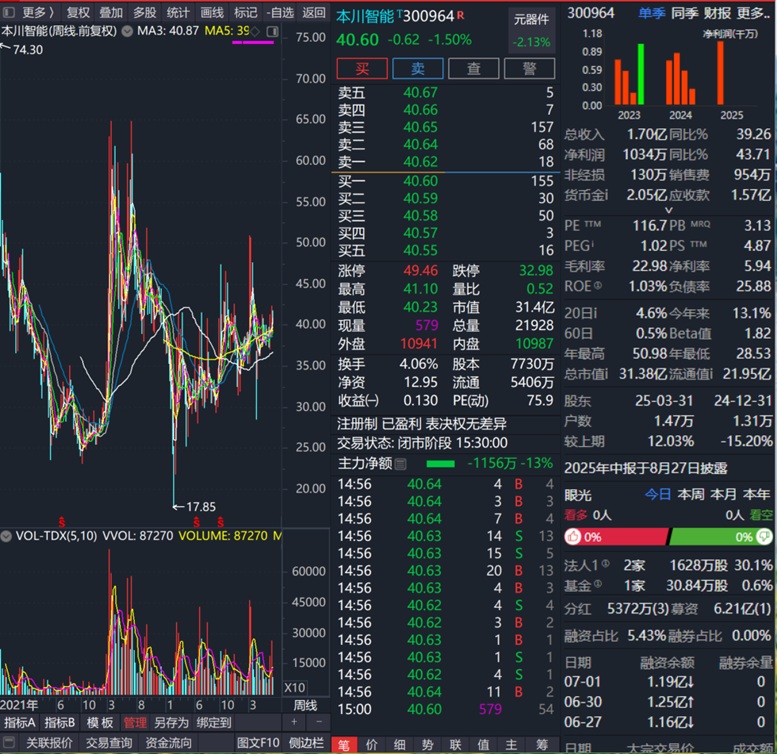This screenshot has height=754, width=777.
Task: Click the first red $ marker on chart
Action: [x=62, y=522]
